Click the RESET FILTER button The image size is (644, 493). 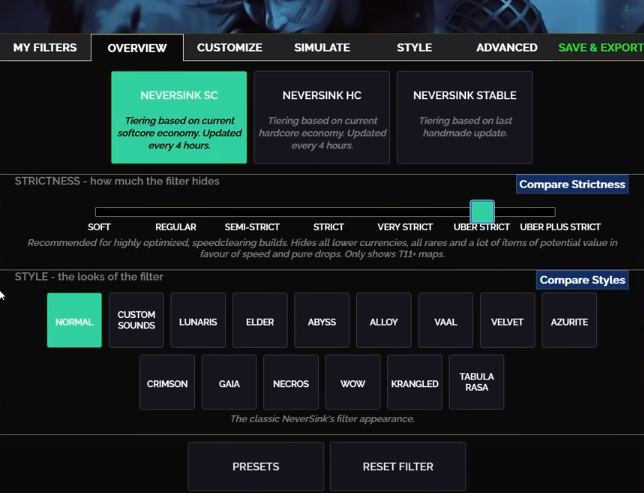pyautogui.click(x=398, y=467)
